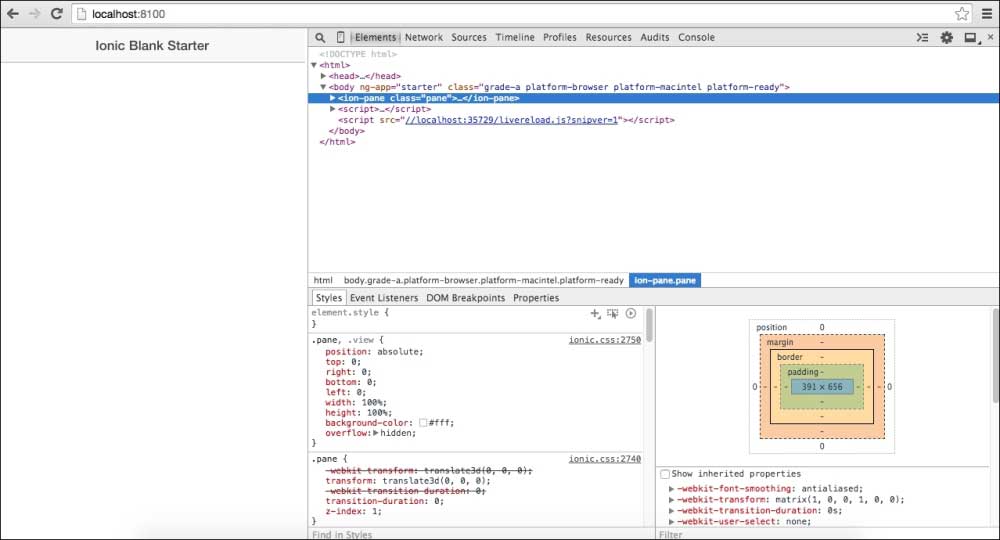1000x540 pixels.
Task: Switch to the Network tab
Action: pos(423,38)
